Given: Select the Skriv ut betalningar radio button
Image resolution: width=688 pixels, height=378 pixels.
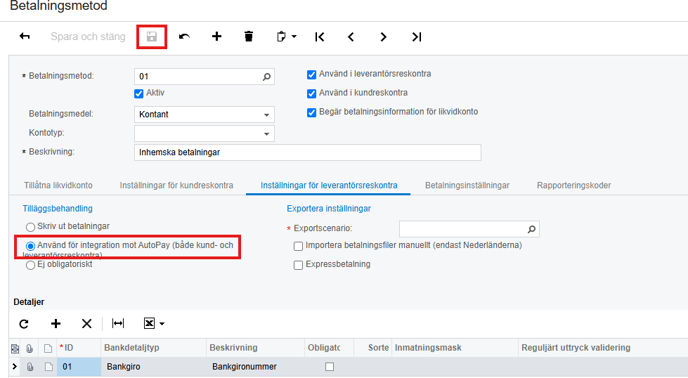Looking at the screenshot, I should point(30,227).
